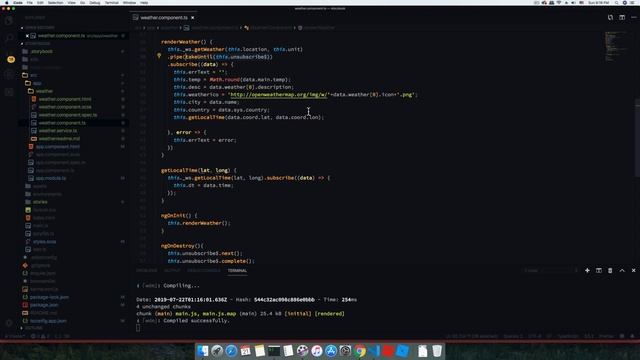Open the File menu

click(x=30, y=3)
